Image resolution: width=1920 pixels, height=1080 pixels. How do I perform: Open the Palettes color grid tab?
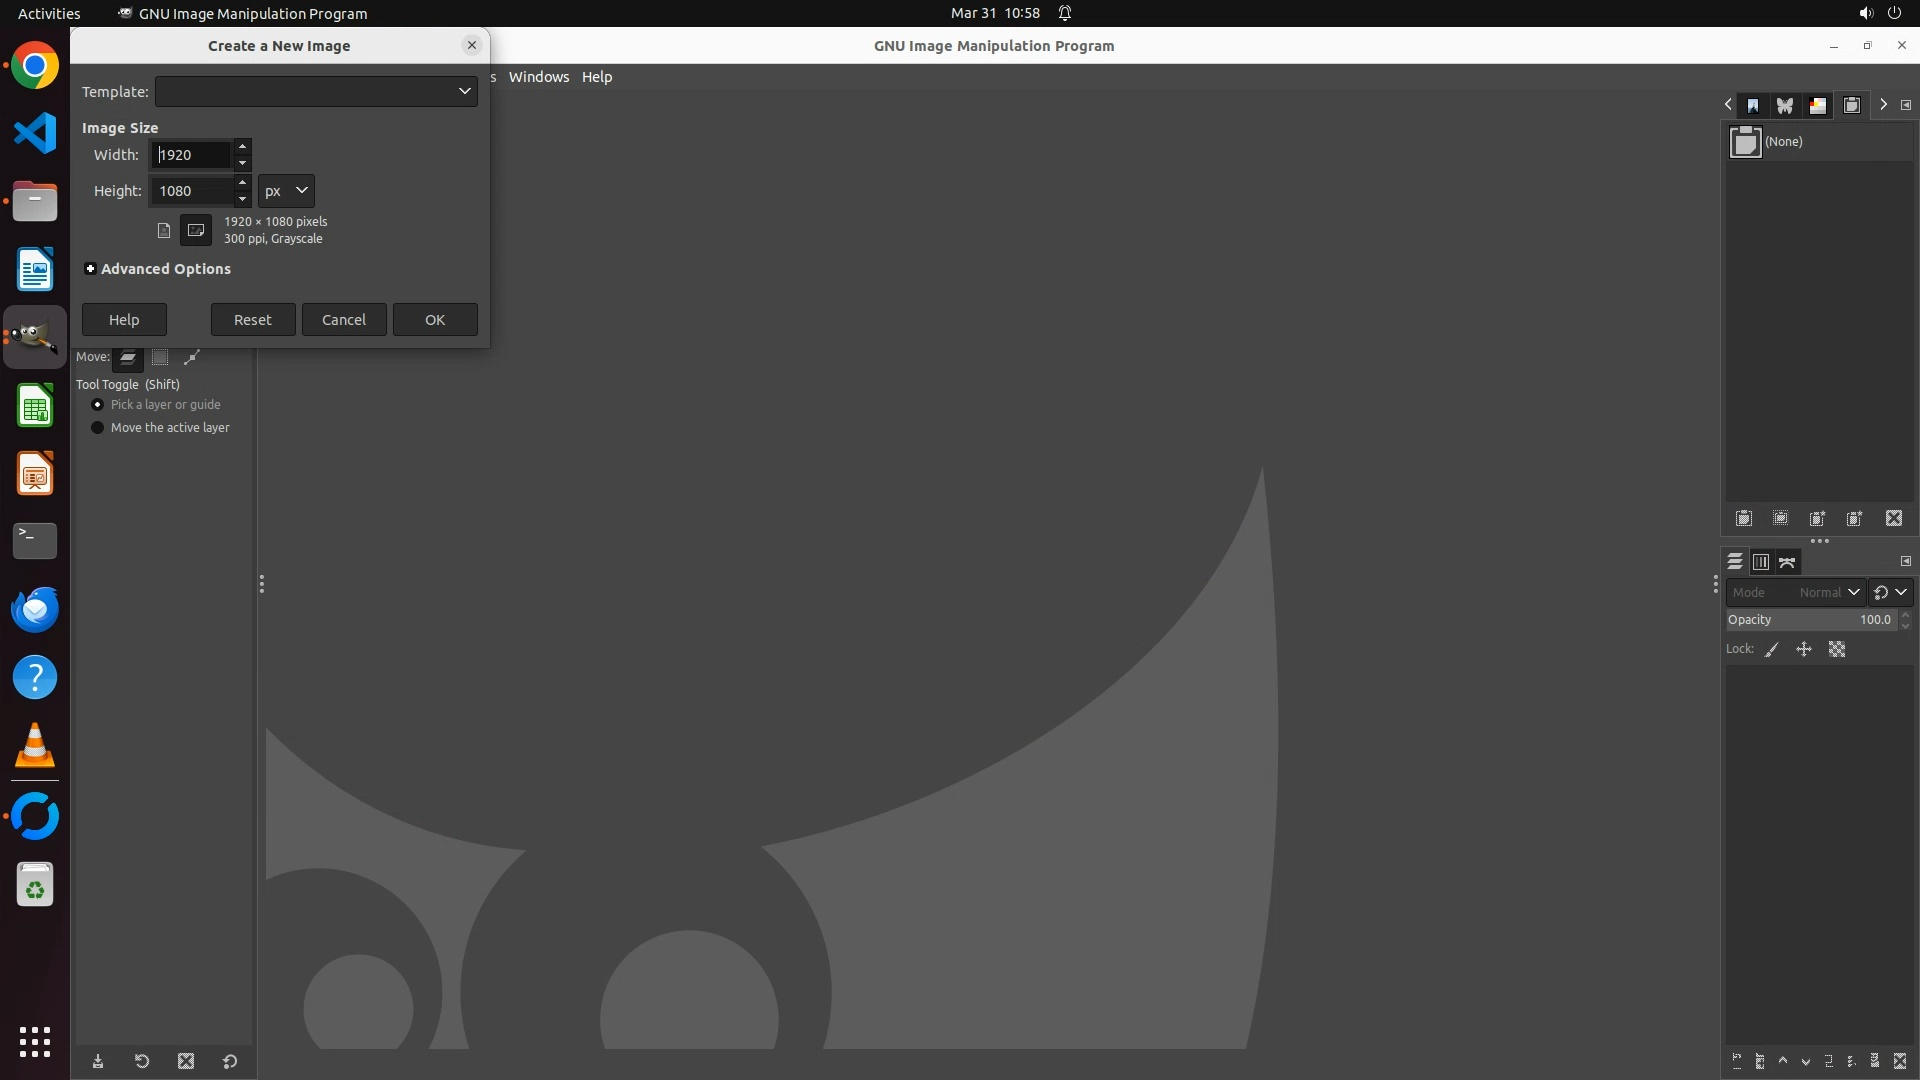[x=1818, y=105]
